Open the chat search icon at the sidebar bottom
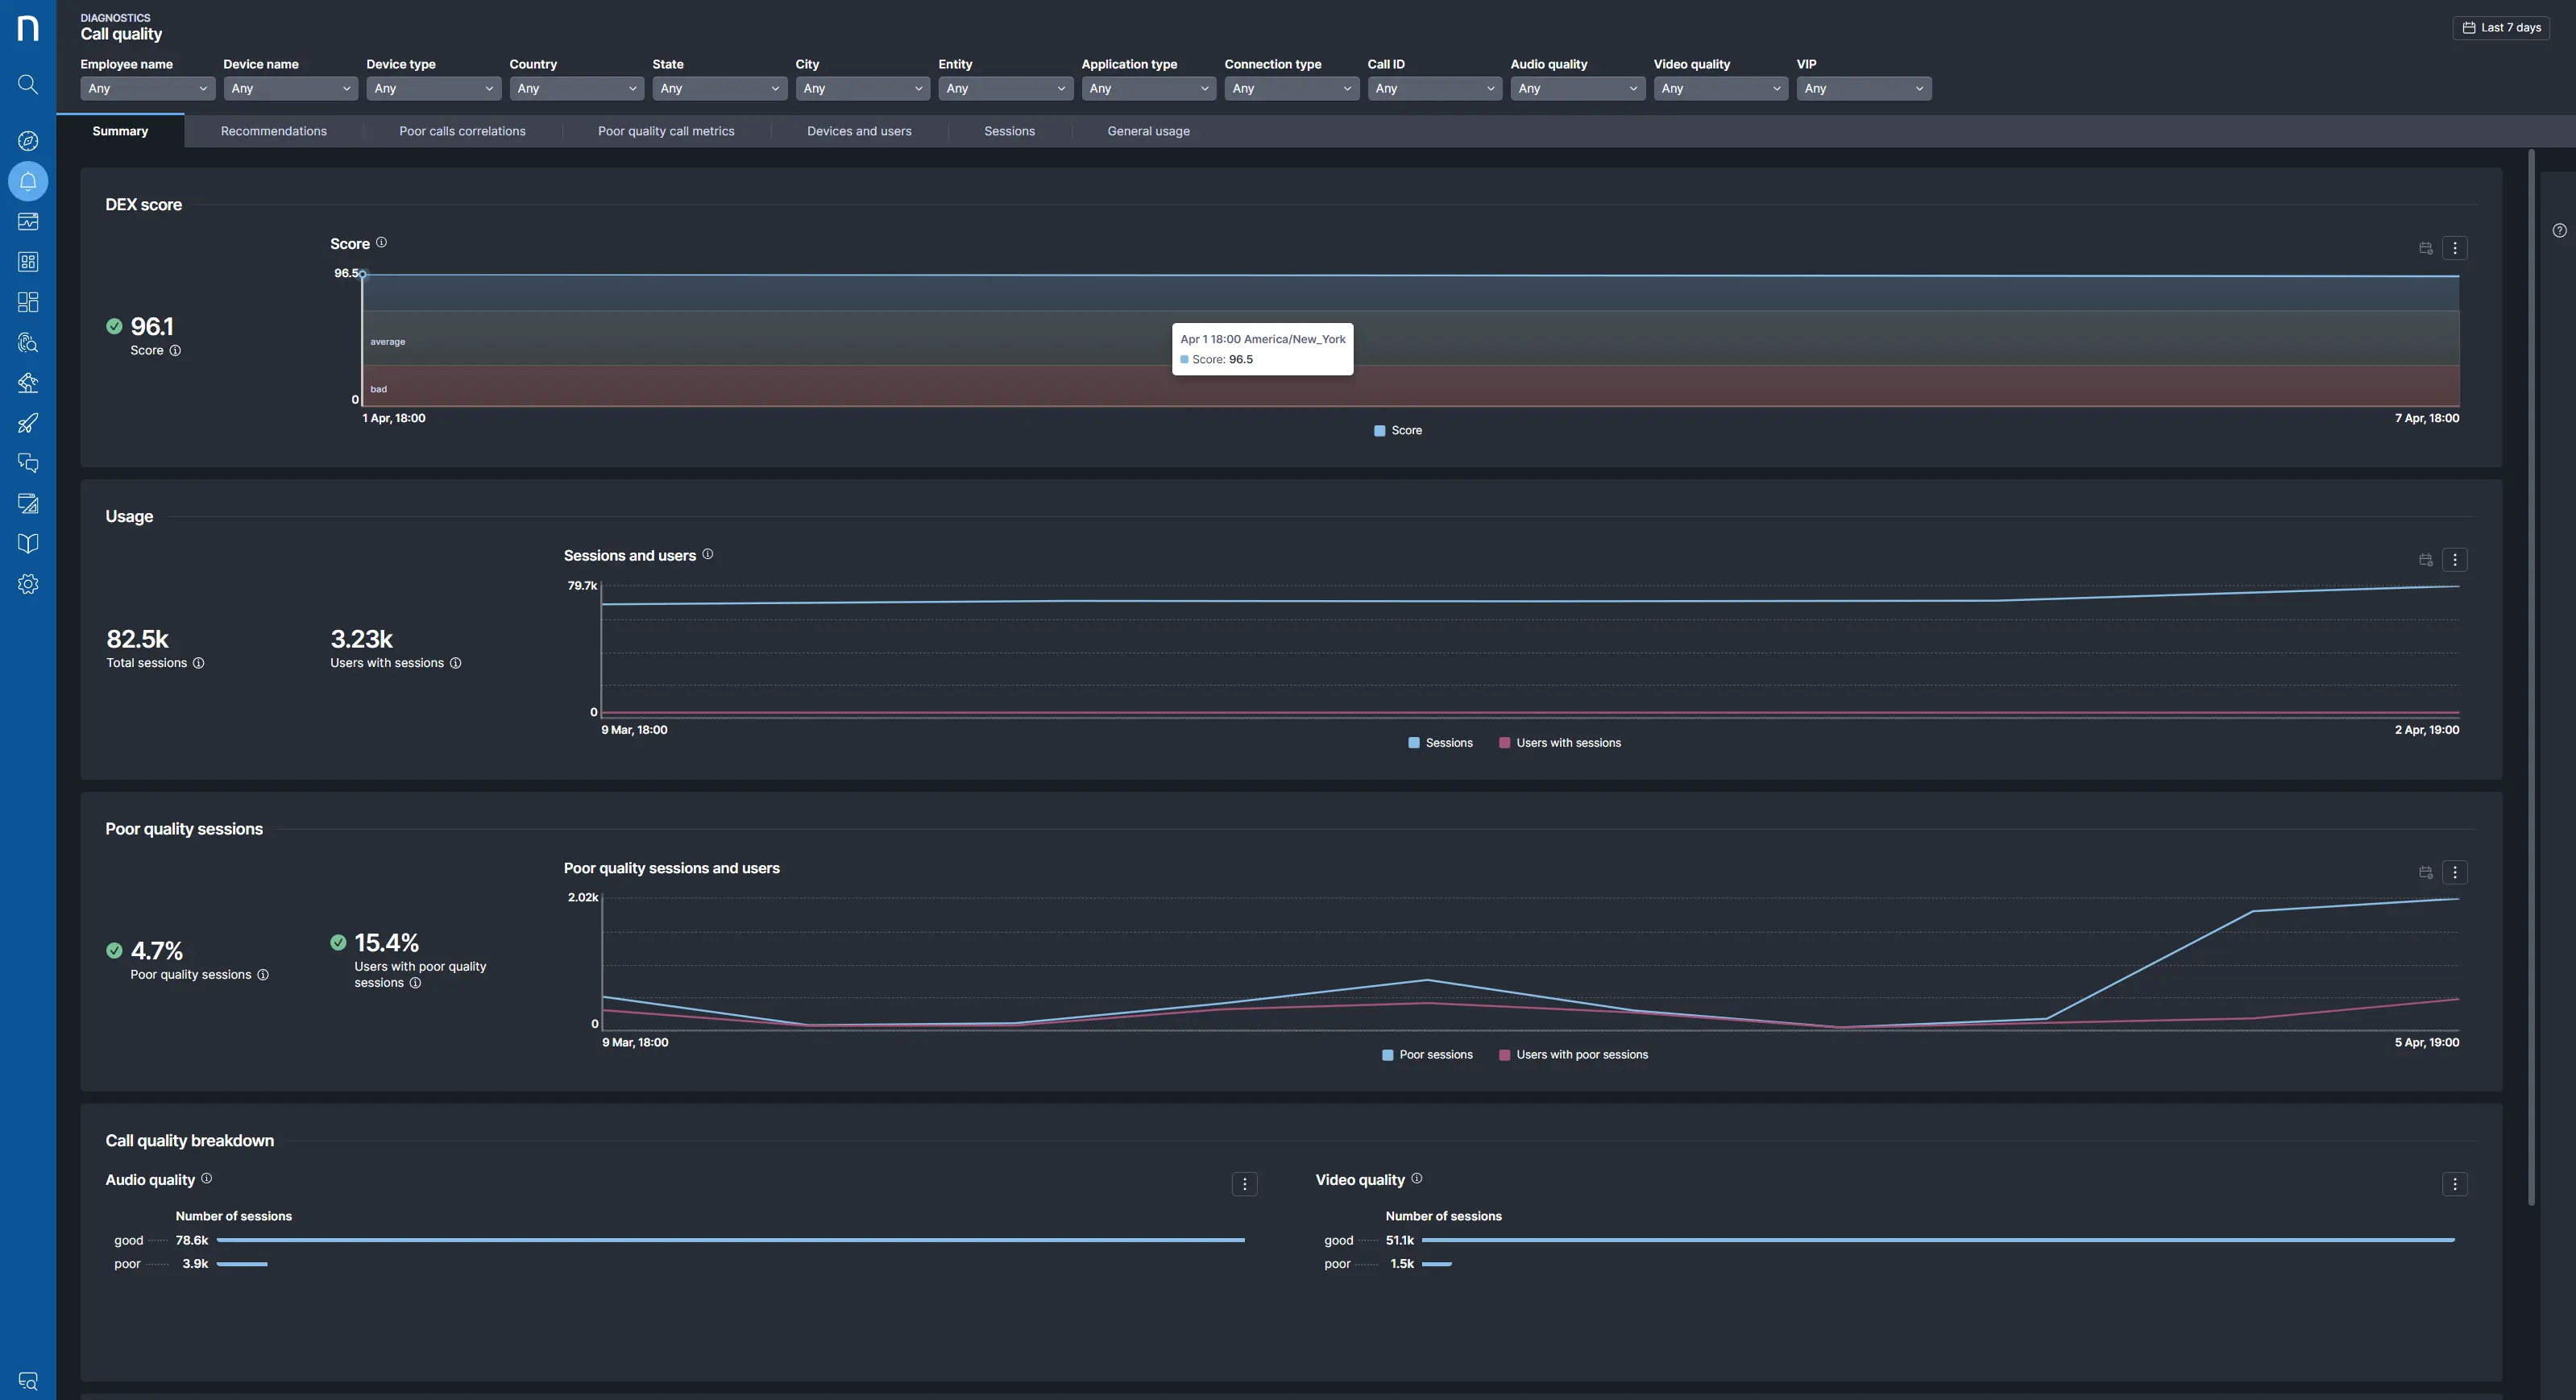2576x1400 pixels. tap(28, 1381)
